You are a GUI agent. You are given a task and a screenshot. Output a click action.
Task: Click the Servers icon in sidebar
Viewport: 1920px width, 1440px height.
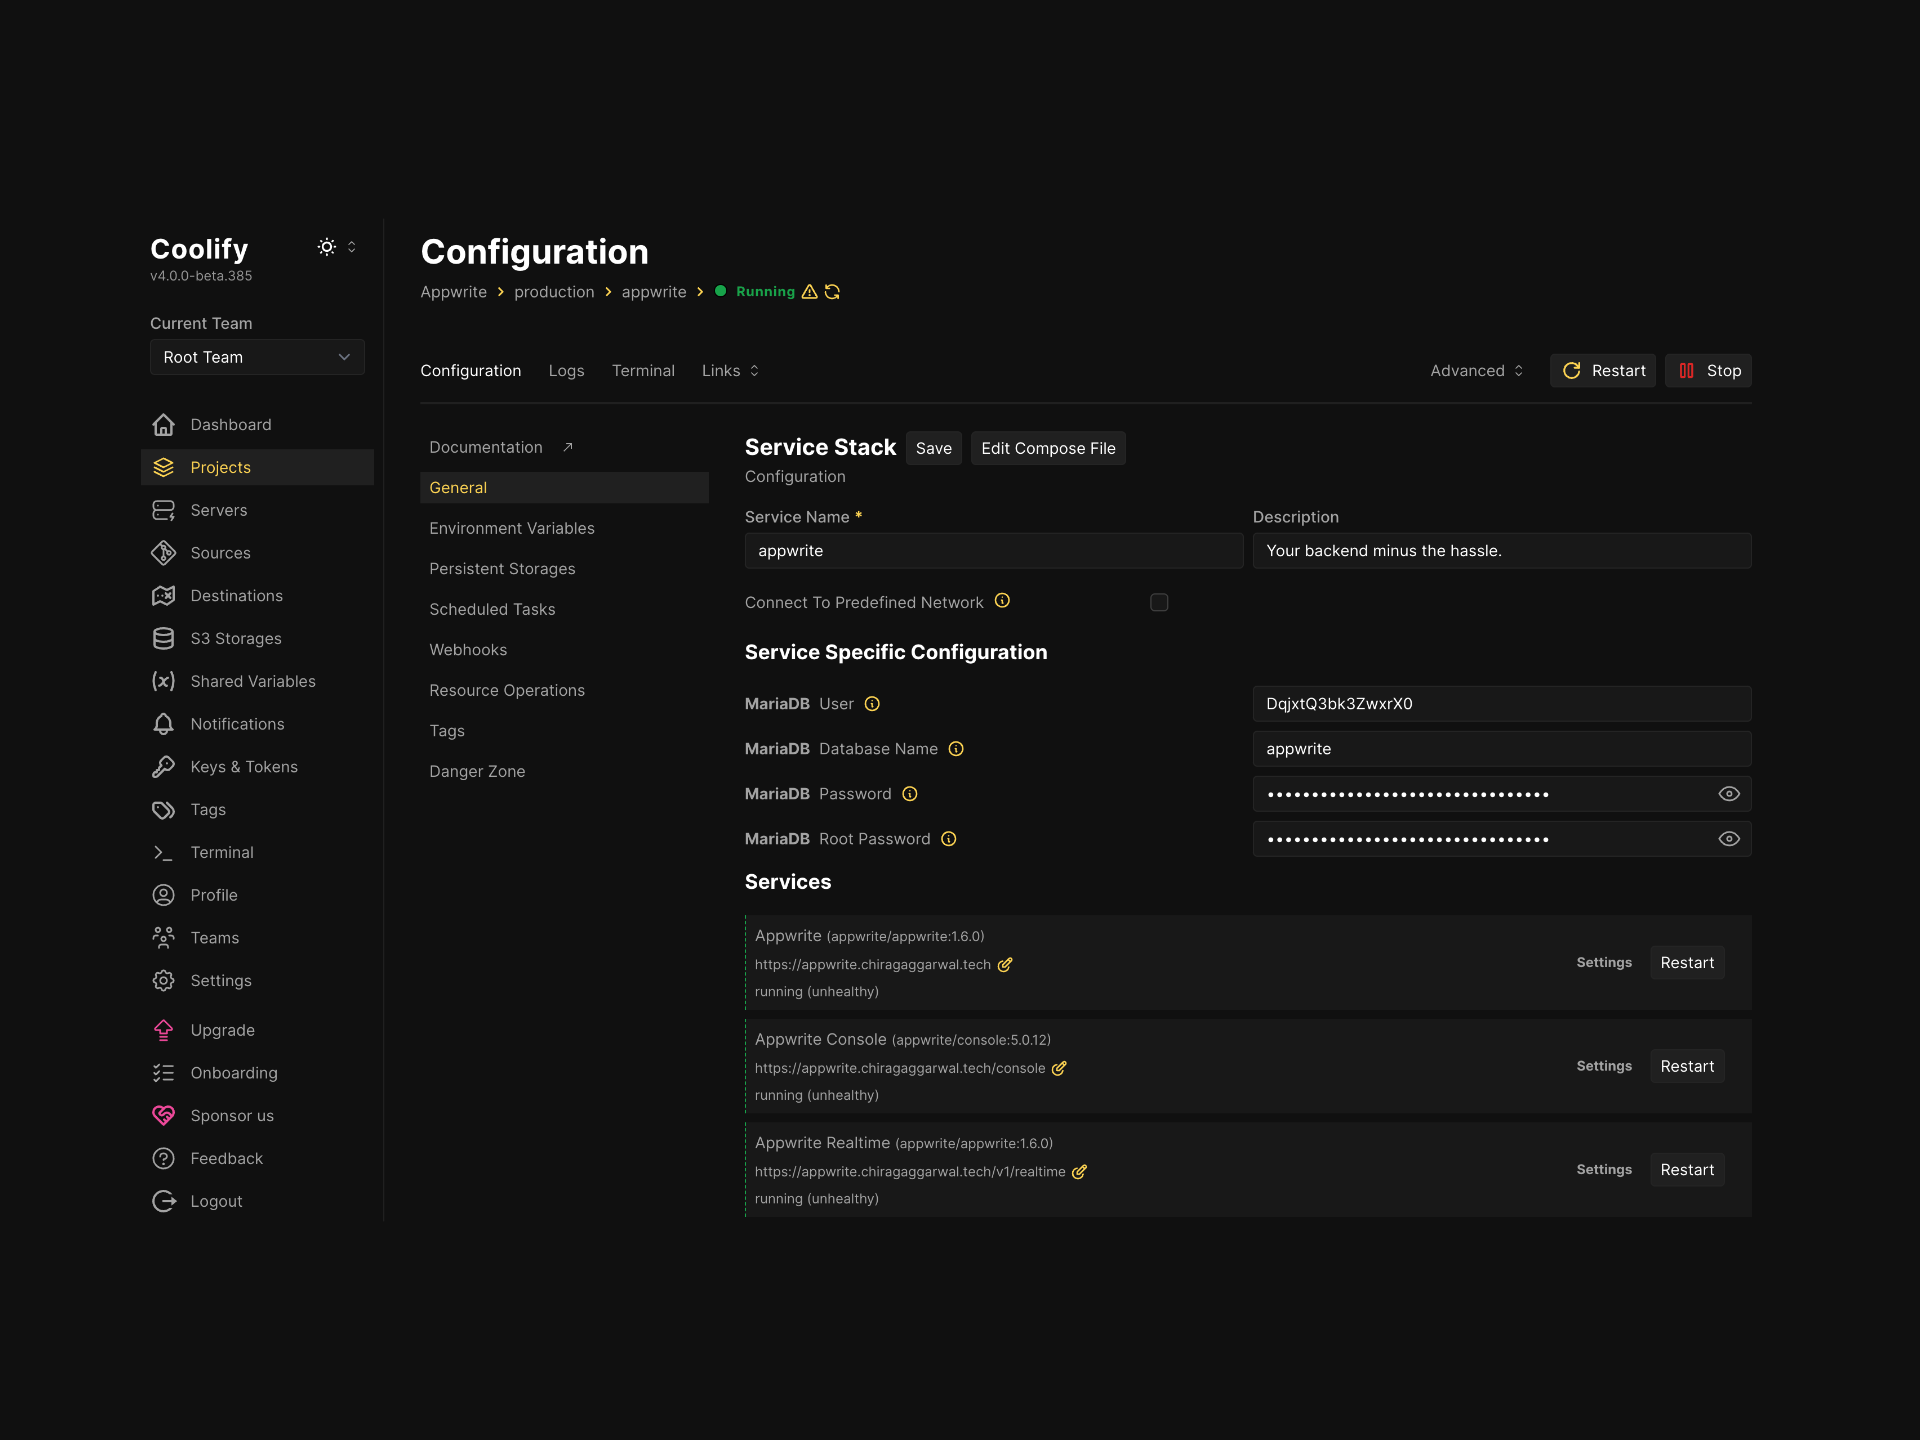pos(163,510)
